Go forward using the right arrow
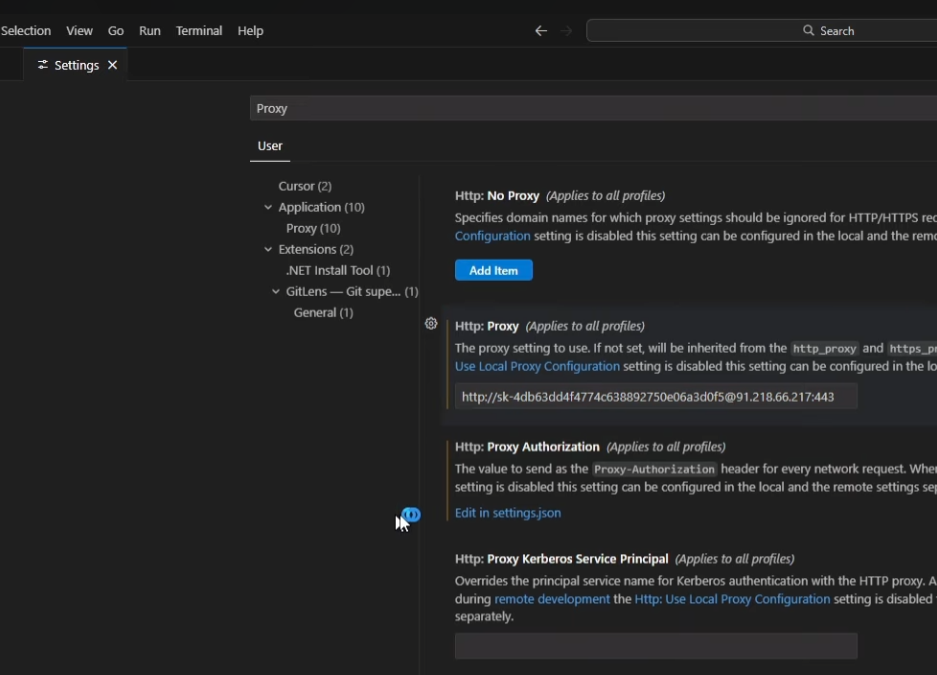Image resolution: width=937 pixels, height=675 pixels. (566, 31)
